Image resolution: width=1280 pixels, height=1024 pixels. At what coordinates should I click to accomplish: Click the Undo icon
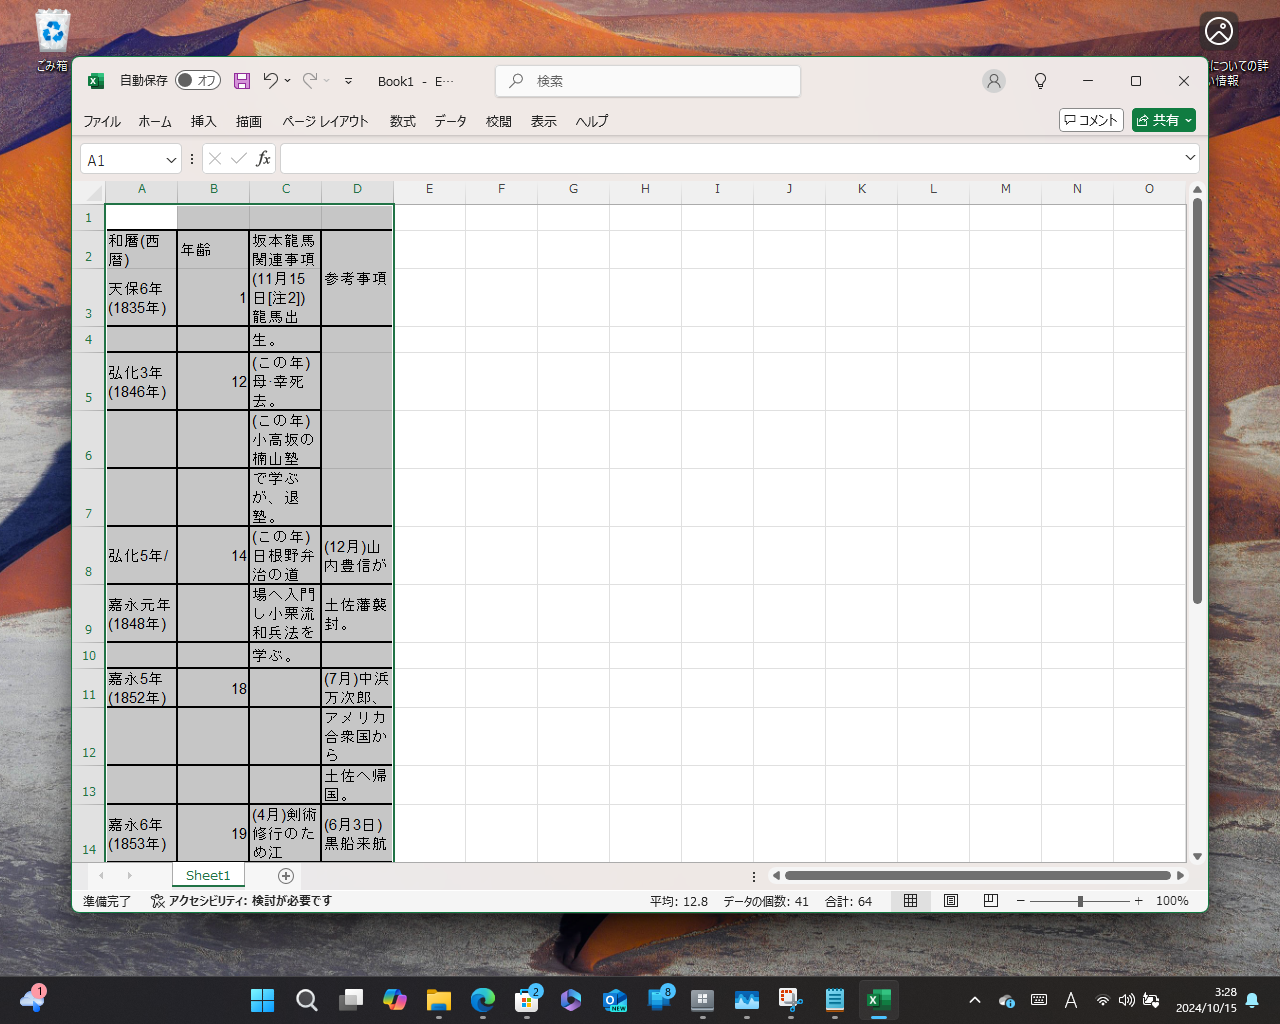[270, 81]
